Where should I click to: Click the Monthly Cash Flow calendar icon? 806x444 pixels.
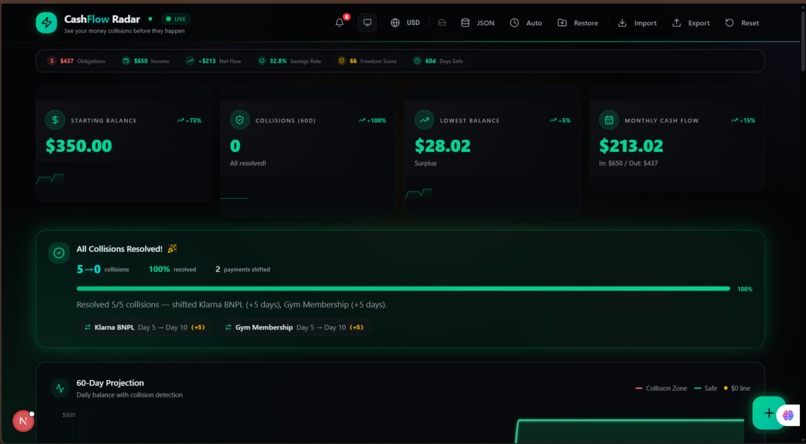(609, 120)
